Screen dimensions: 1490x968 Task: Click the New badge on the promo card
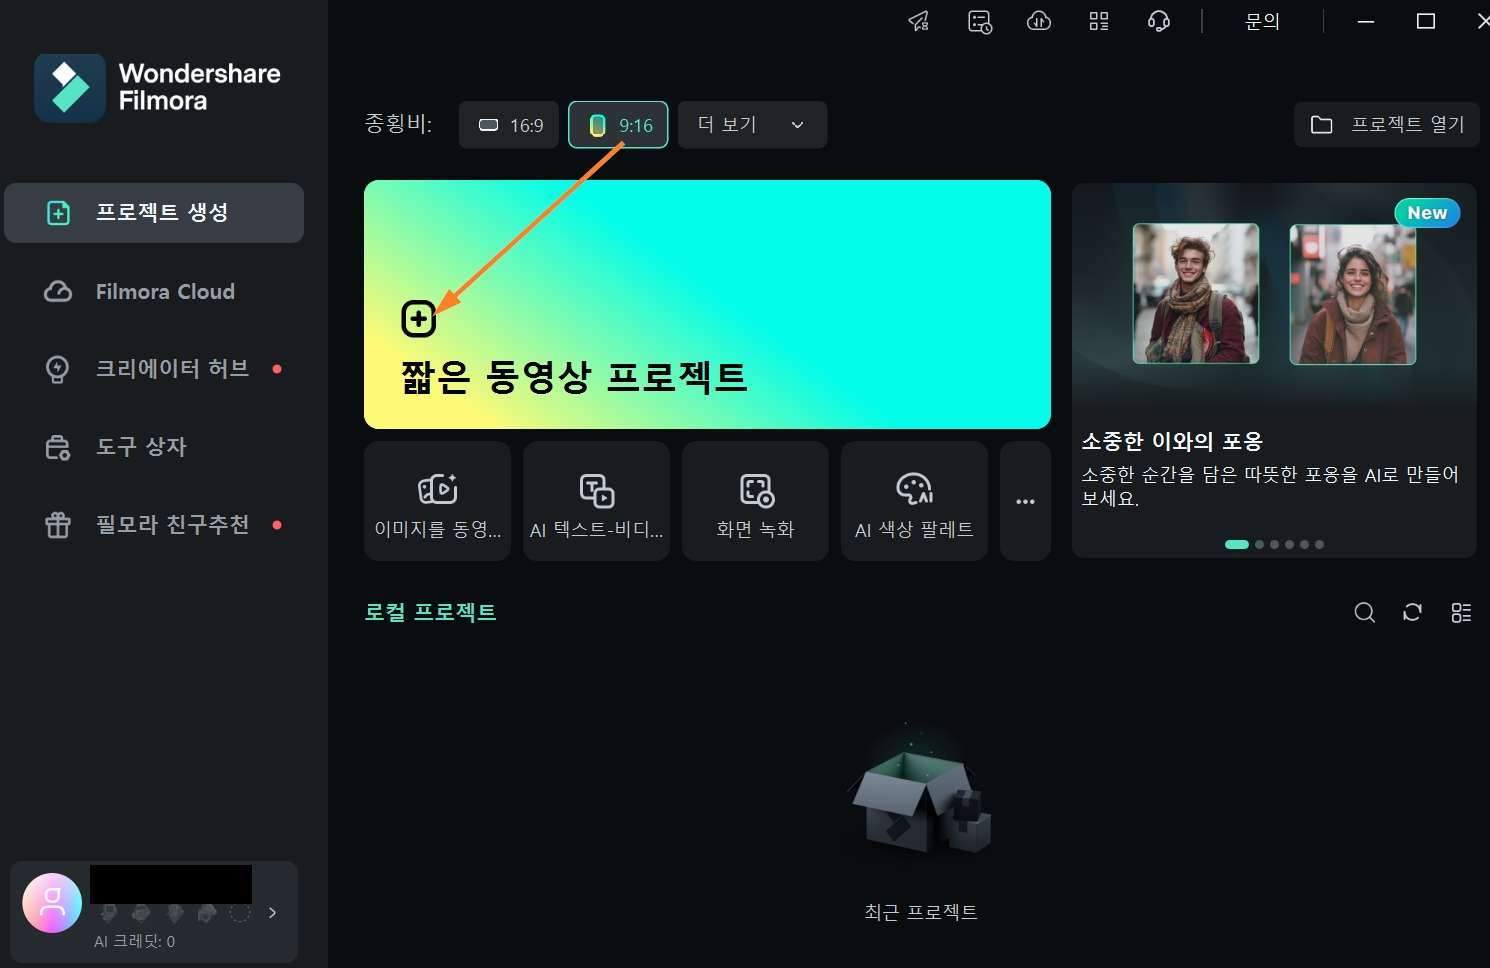pos(1427,213)
